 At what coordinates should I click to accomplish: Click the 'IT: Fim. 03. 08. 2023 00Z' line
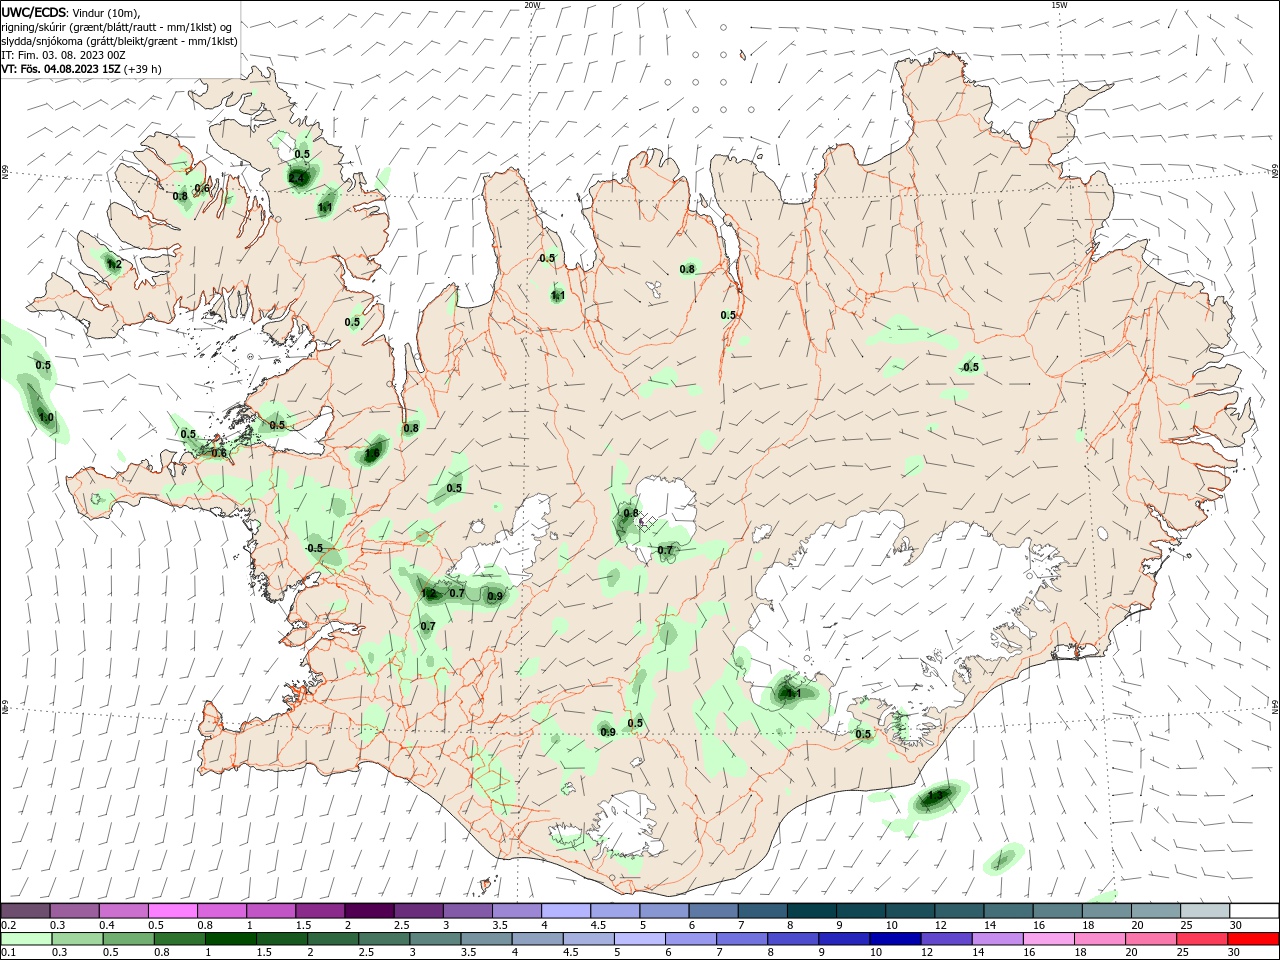63,54
